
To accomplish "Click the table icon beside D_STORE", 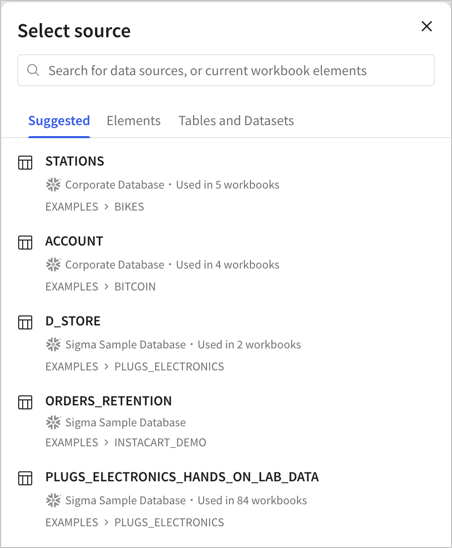I will pos(25,322).
